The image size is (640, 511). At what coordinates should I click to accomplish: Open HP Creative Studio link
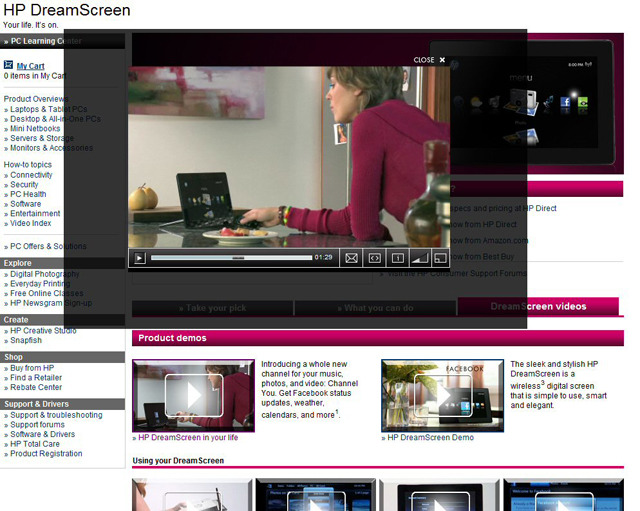click(43, 330)
